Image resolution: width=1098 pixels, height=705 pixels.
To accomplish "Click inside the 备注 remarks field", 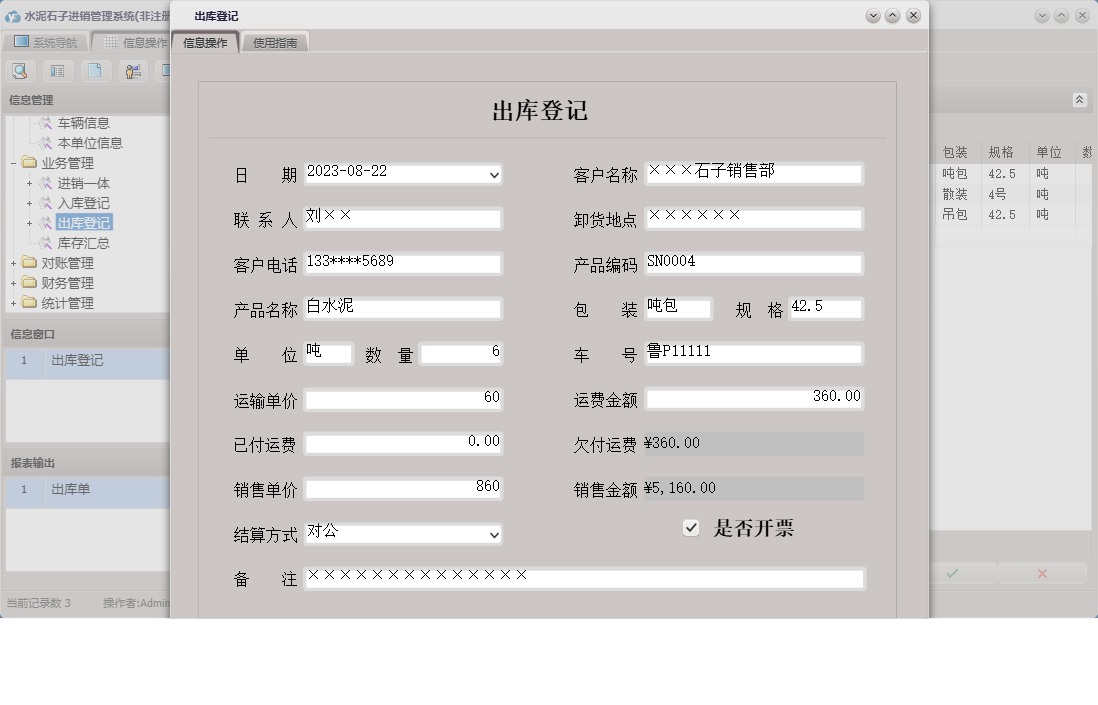I will point(585,576).
